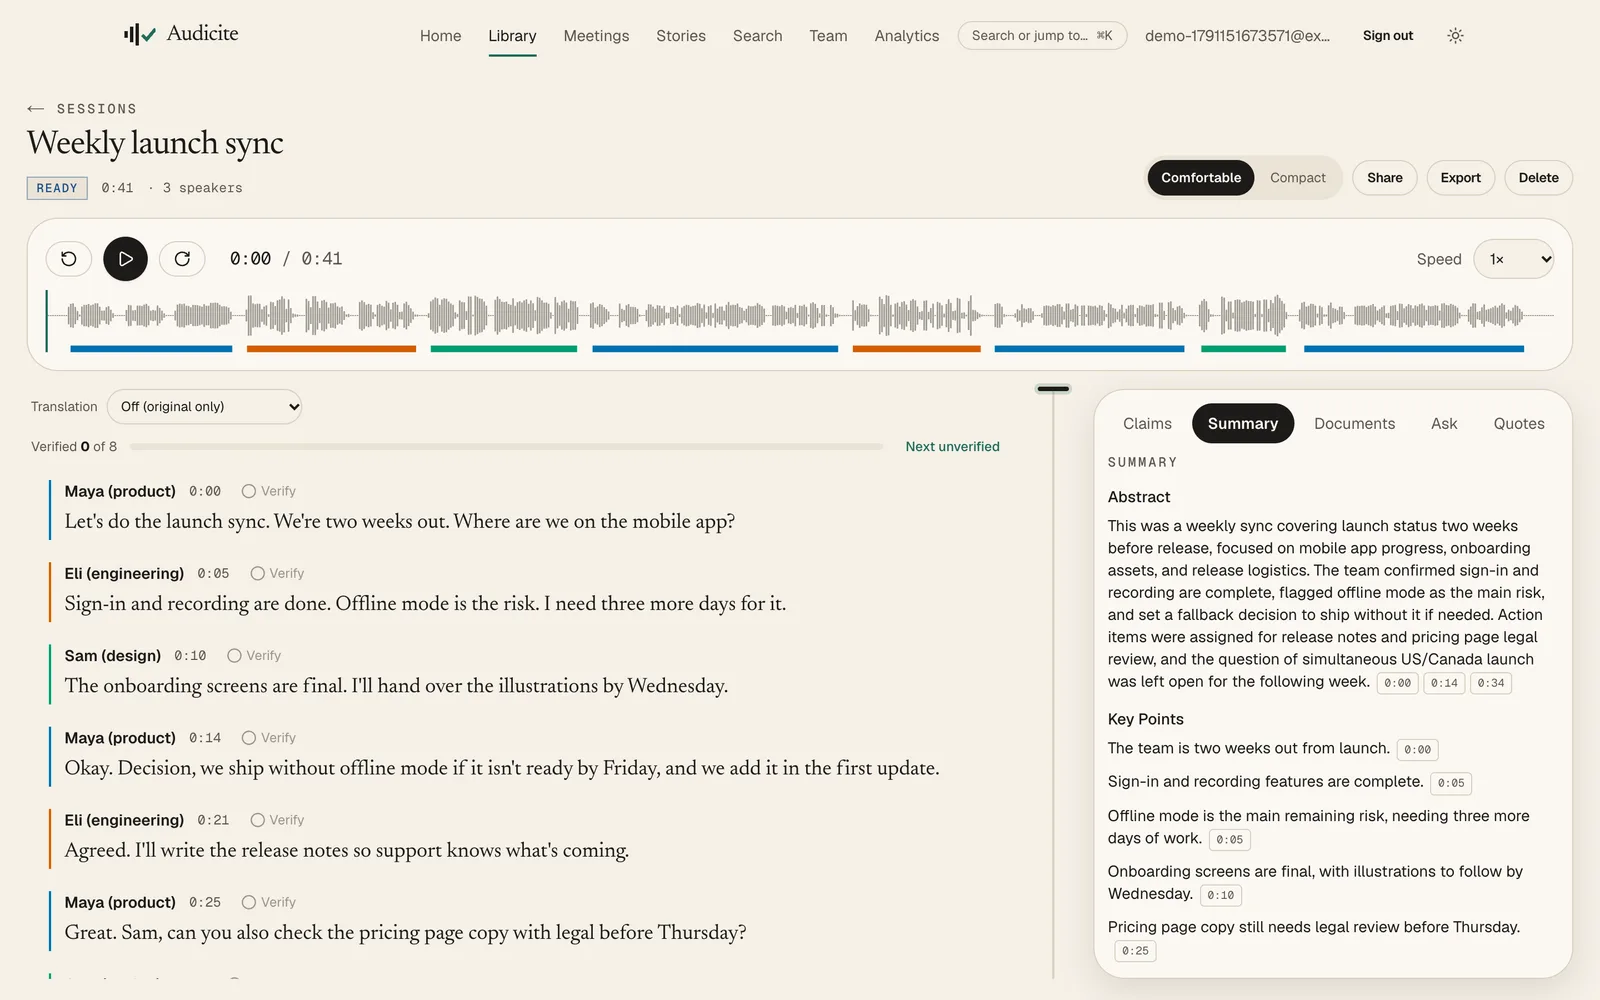The image size is (1600, 1000).
Task: Toggle Verify on Sam's 0:10 line
Action: (x=254, y=656)
